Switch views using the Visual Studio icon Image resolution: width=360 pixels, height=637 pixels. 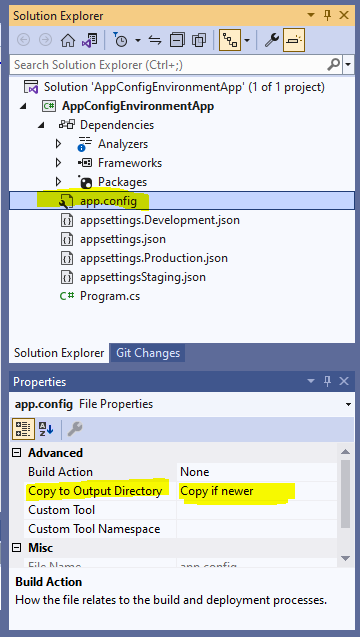point(89,40)
